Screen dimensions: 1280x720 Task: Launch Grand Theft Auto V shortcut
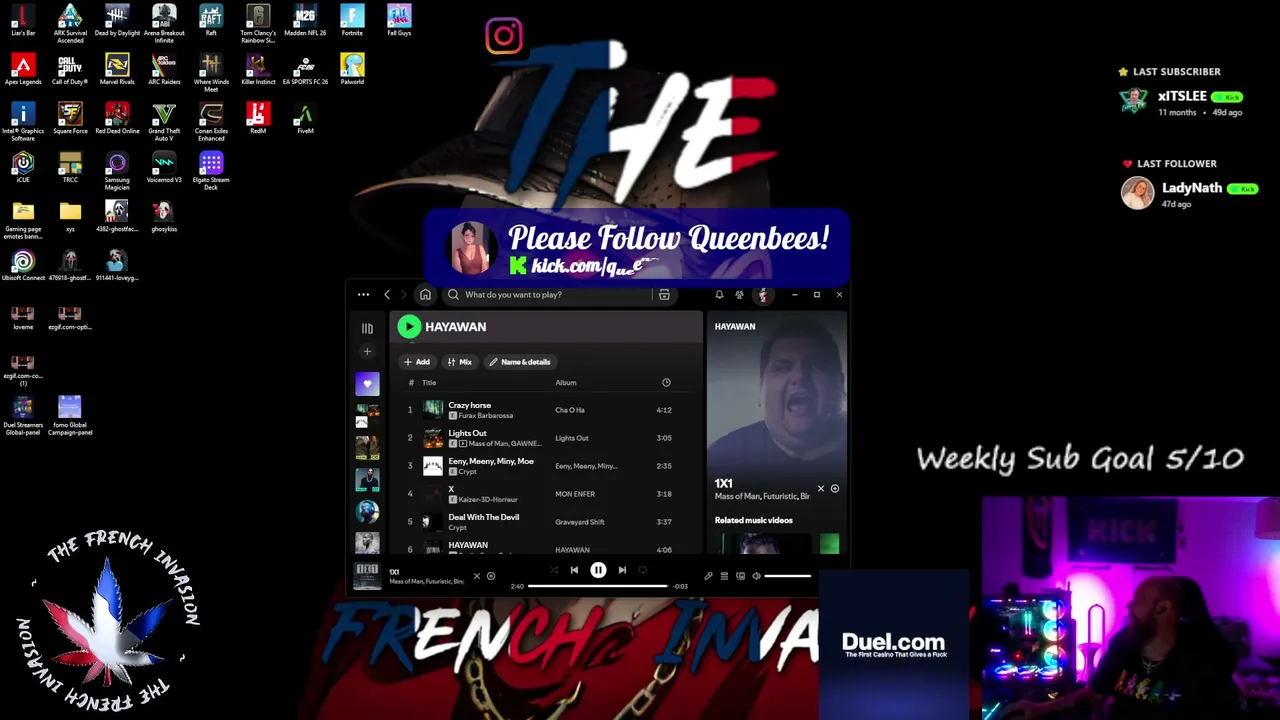click(x=164, y=122)
